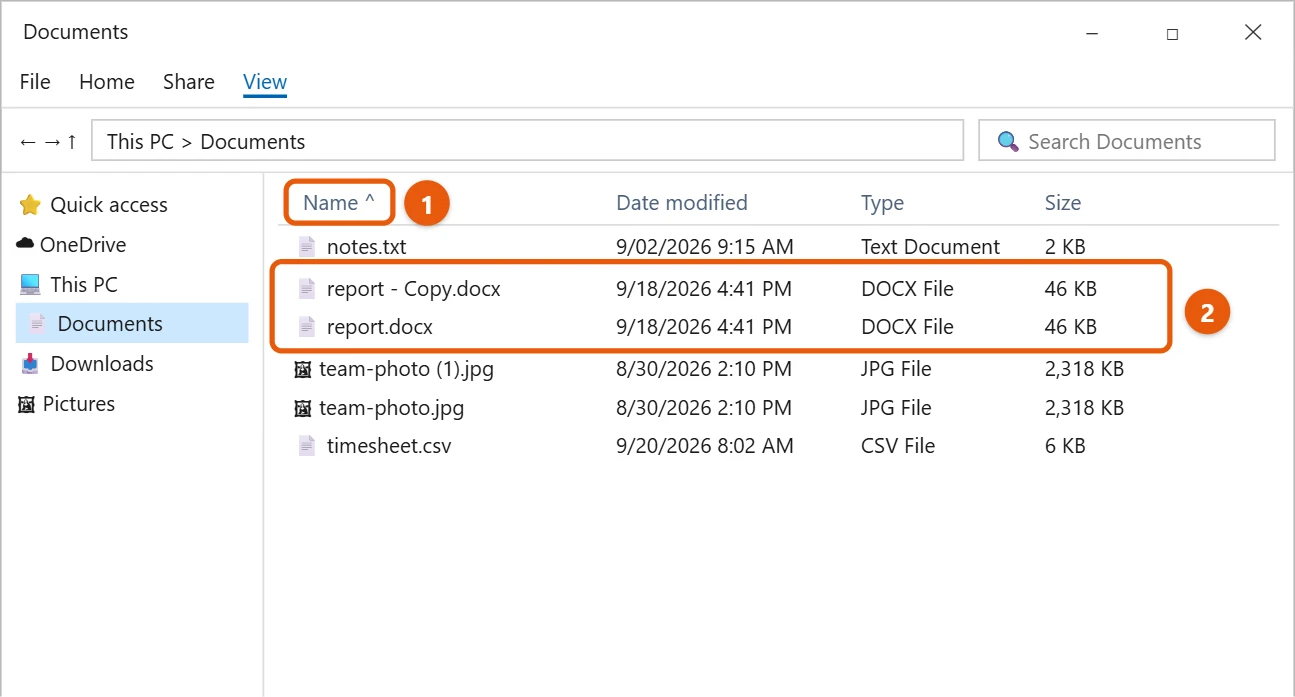Select the View tab
Viewport: 1295px width, 697px height.
[x=265, y=82]
